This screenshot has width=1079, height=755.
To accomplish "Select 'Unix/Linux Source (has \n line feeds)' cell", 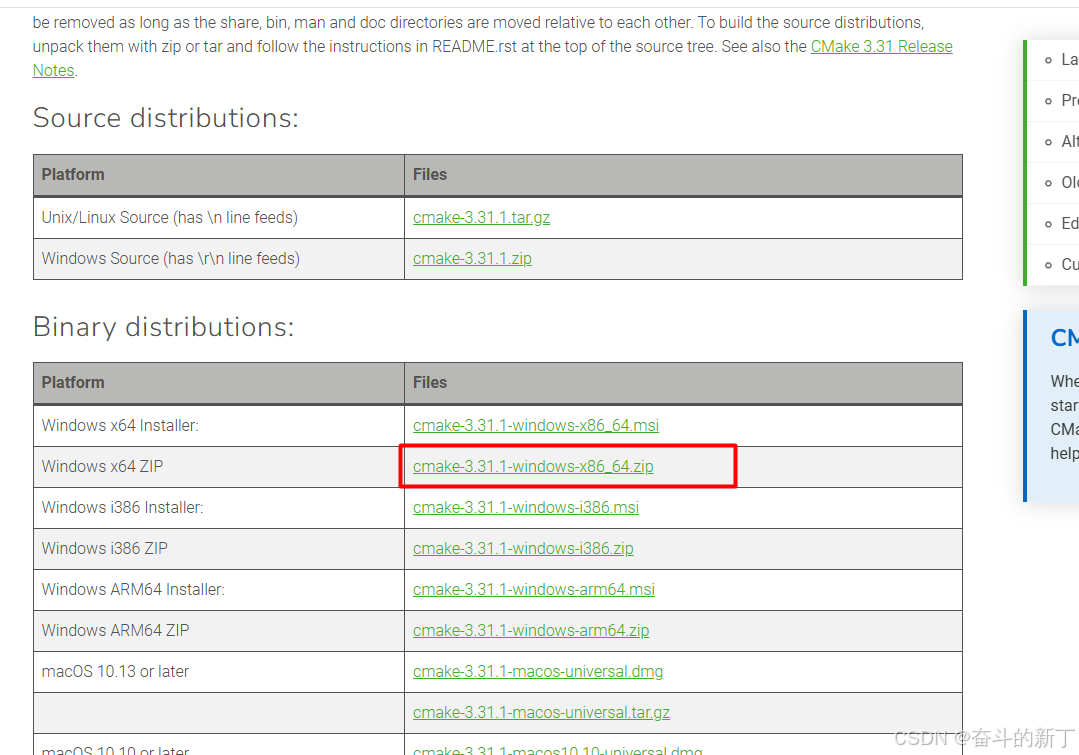I will (x=219, y=217).
